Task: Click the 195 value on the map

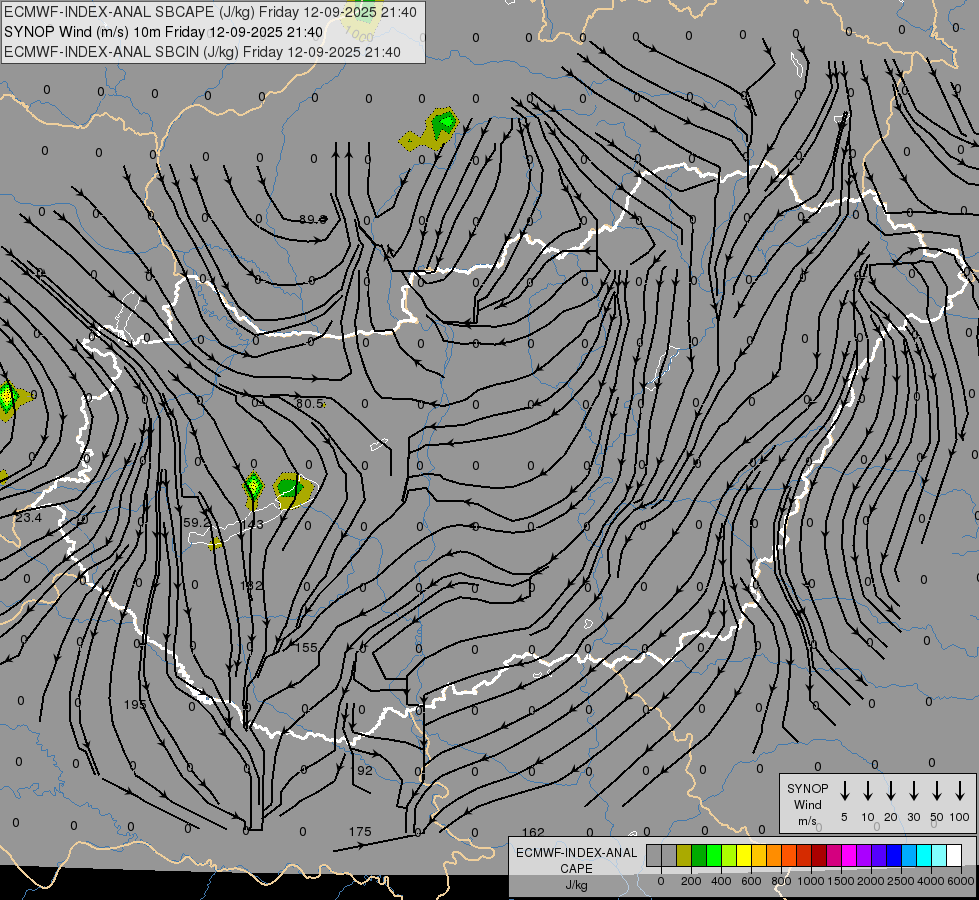Action: pyautogui.click(x=135, y=705)
